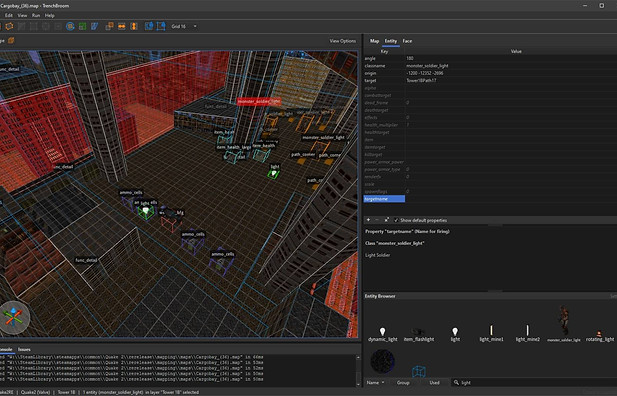Activate the blue Shear tool
Viewport: 617px width, 396px height.
click(x=94, y=26)
